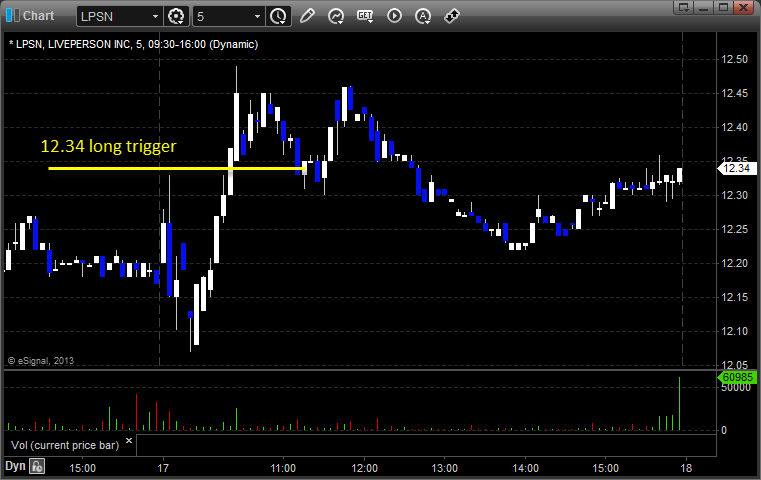Minimize the chart window
Image resolution: width=761 pixels, height=480 pixels.
coord(704,7)
